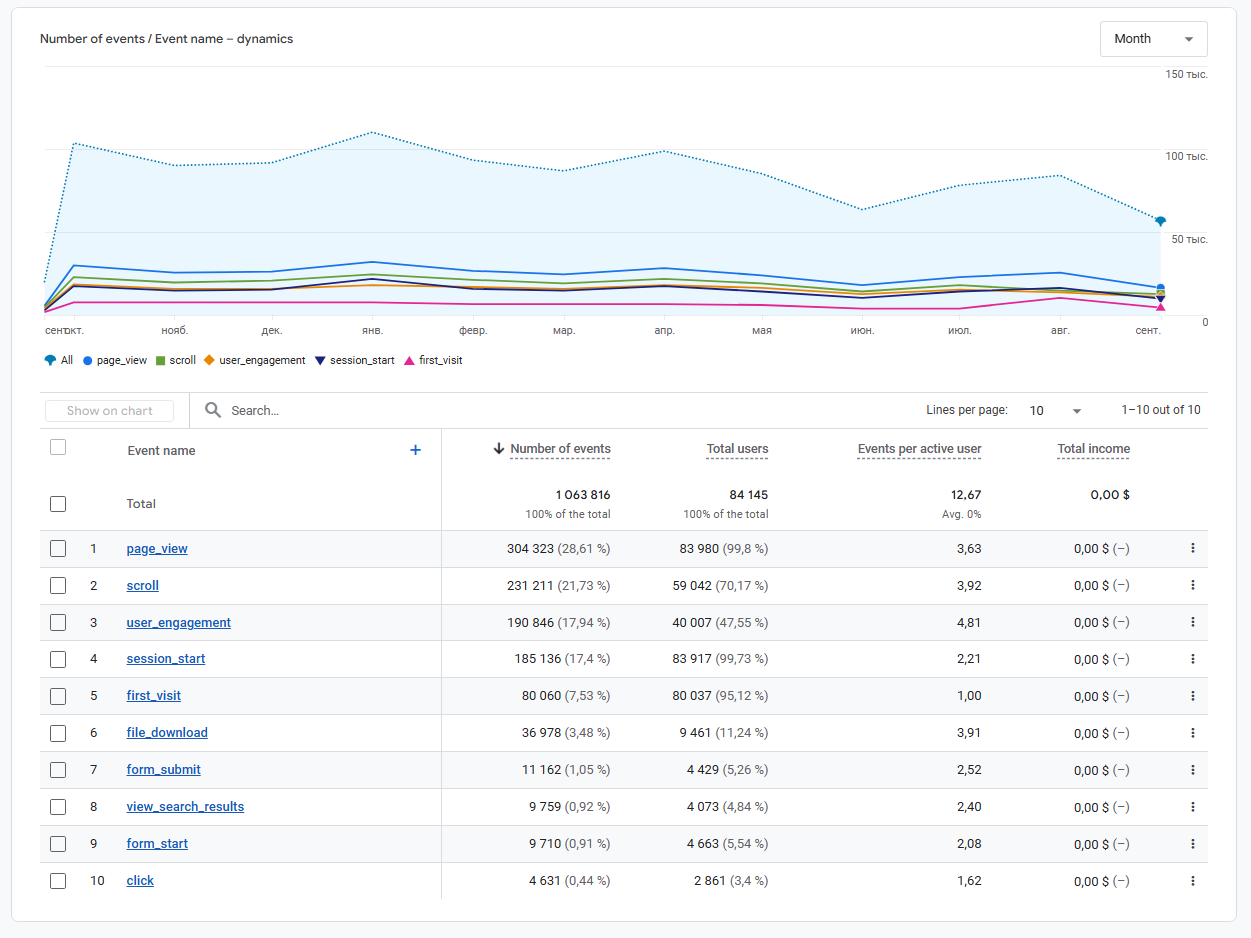
Task: Open the view_search_results event link
Action: (x=185, y=807)
